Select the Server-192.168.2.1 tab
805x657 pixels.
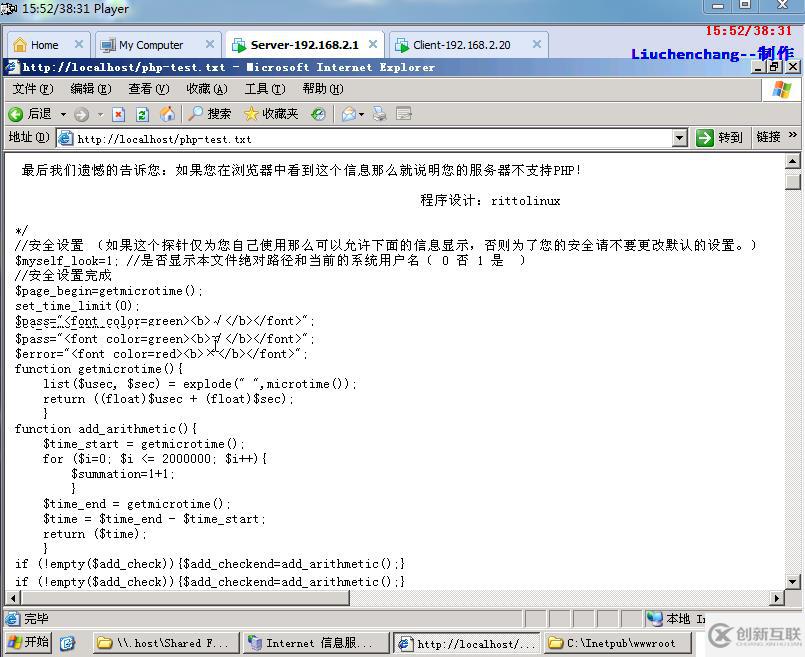(304, 45)
